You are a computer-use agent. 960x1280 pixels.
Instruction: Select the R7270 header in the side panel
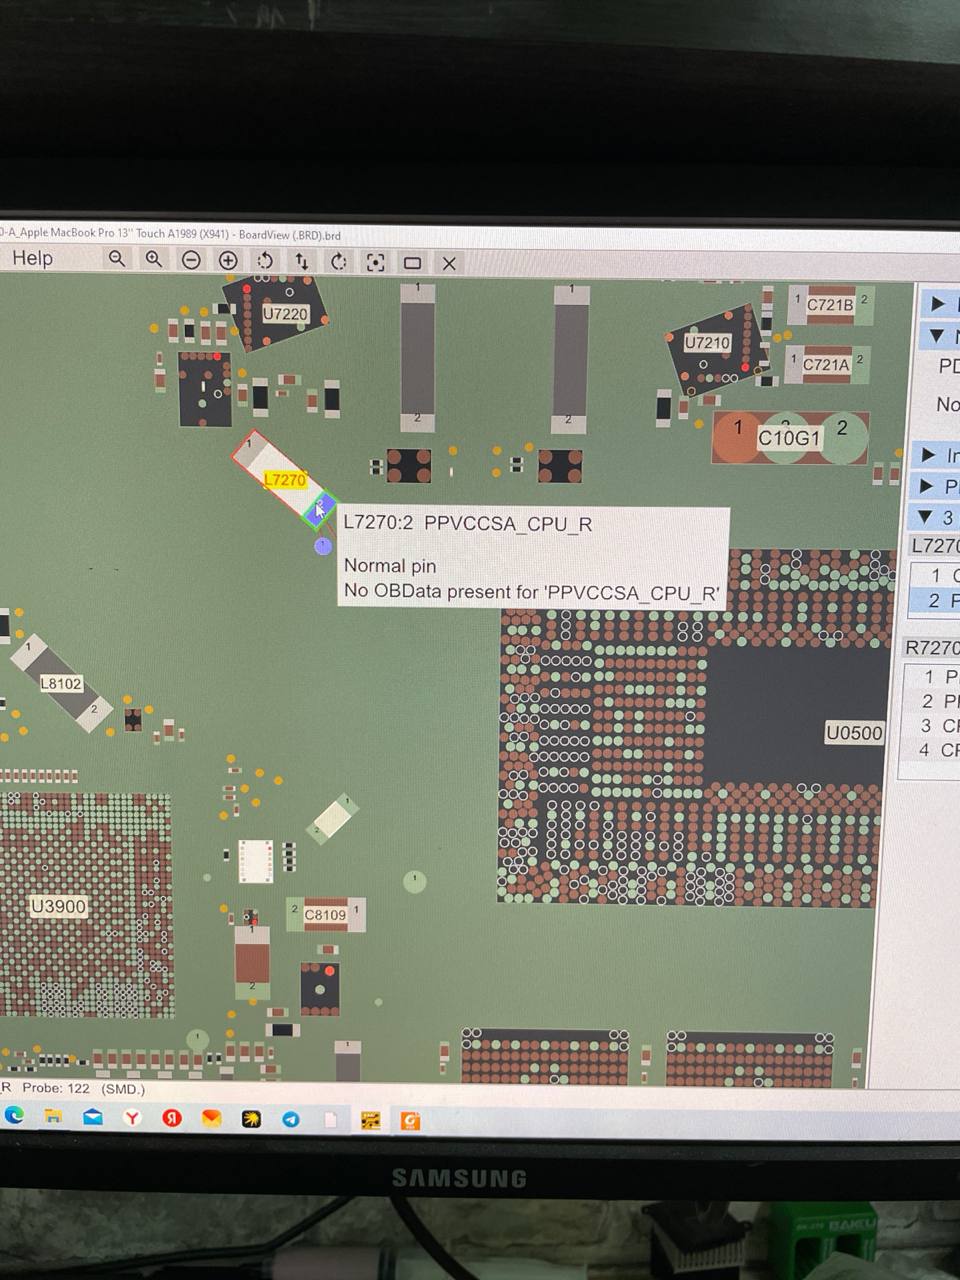point(931,648)
